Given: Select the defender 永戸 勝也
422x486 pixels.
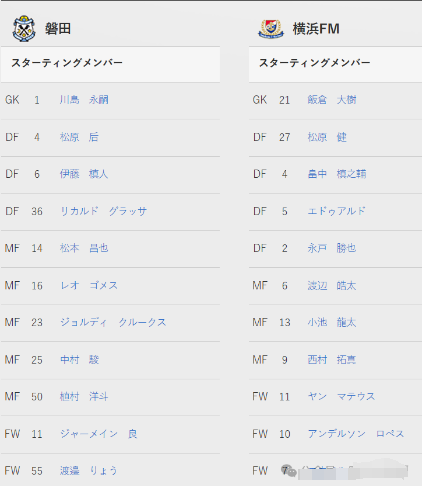Looking at the screenshot, I should point(332,248).
